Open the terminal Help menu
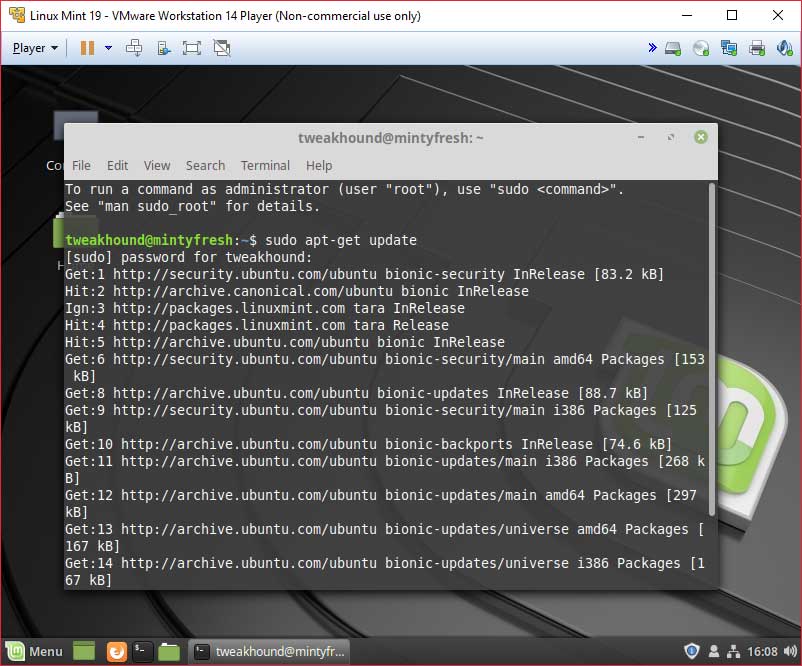 coord(319,166)
